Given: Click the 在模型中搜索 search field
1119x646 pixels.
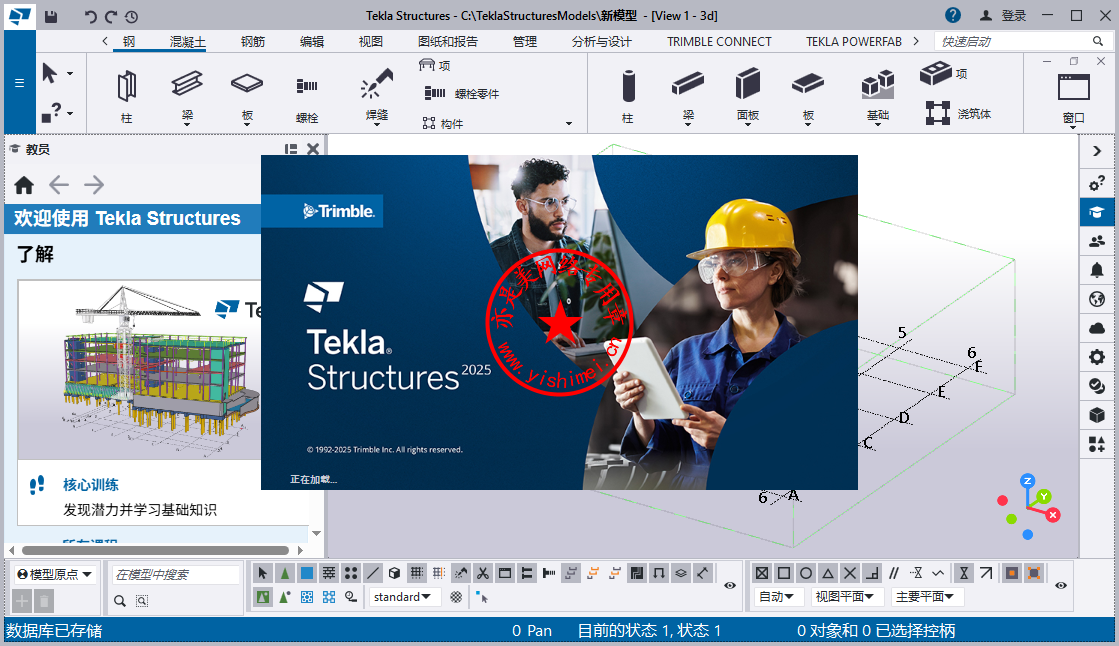Looking at the screenshot, I should 176,575.
